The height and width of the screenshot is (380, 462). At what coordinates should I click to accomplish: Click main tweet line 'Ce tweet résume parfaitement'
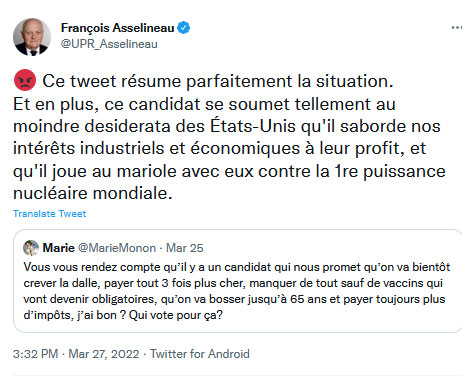tap(218, 81)
